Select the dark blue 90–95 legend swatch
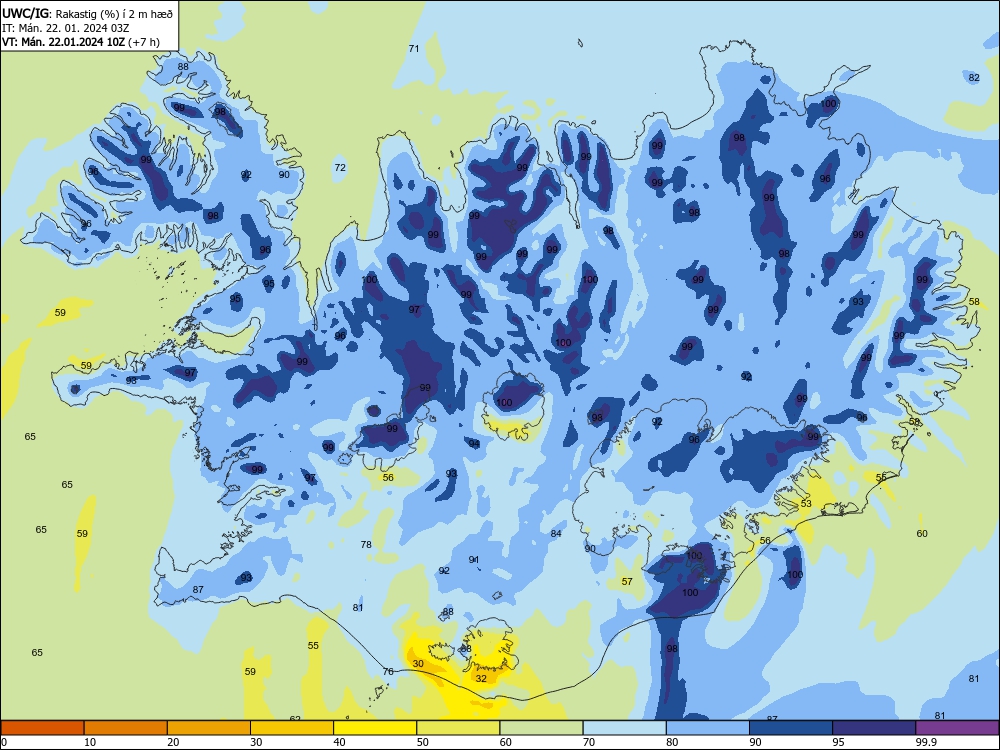1000x750 pixels. click(791, 728)
